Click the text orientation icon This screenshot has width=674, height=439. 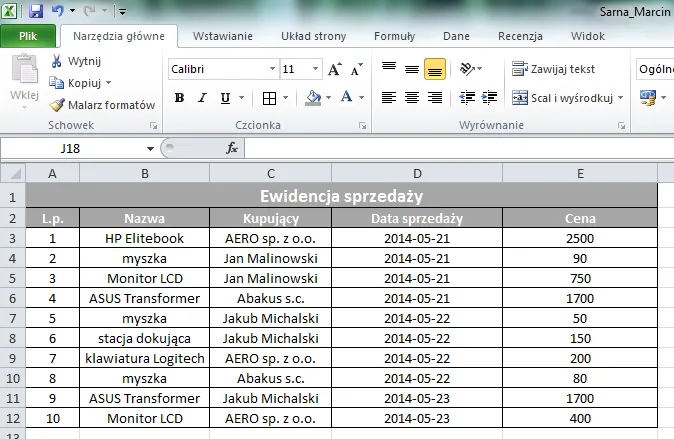tap(467, 70)
